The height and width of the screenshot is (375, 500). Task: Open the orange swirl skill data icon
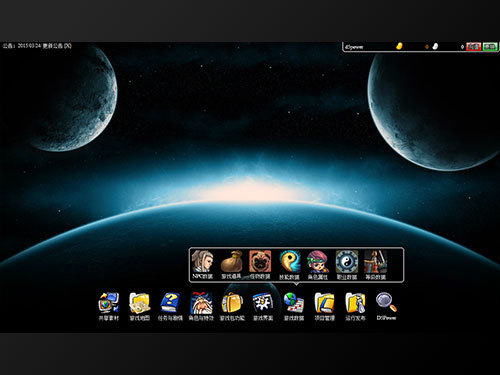click(x=289, y=262)
